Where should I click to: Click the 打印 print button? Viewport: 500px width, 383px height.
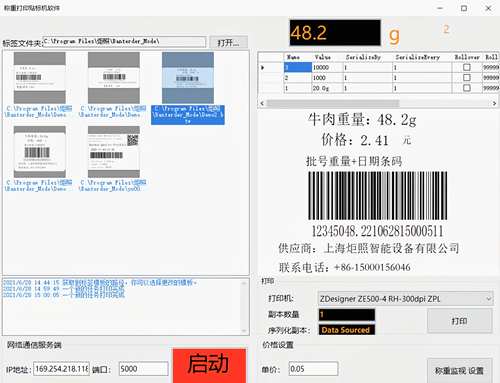pos(460,321)
